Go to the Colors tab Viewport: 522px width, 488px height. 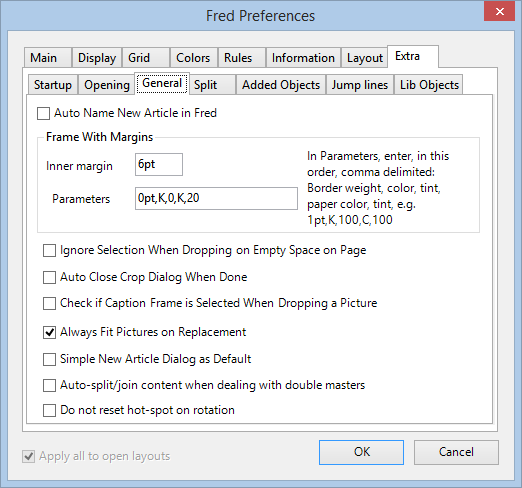(x=194, y=58)
